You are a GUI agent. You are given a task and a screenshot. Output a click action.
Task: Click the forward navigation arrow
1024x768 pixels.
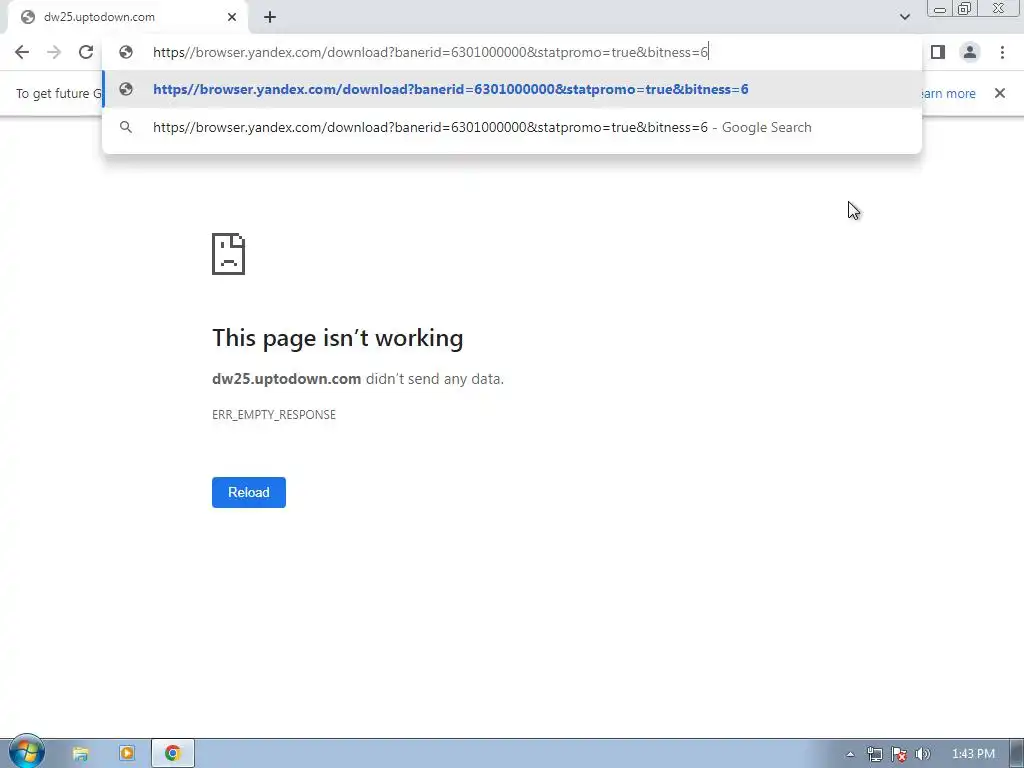54,52
